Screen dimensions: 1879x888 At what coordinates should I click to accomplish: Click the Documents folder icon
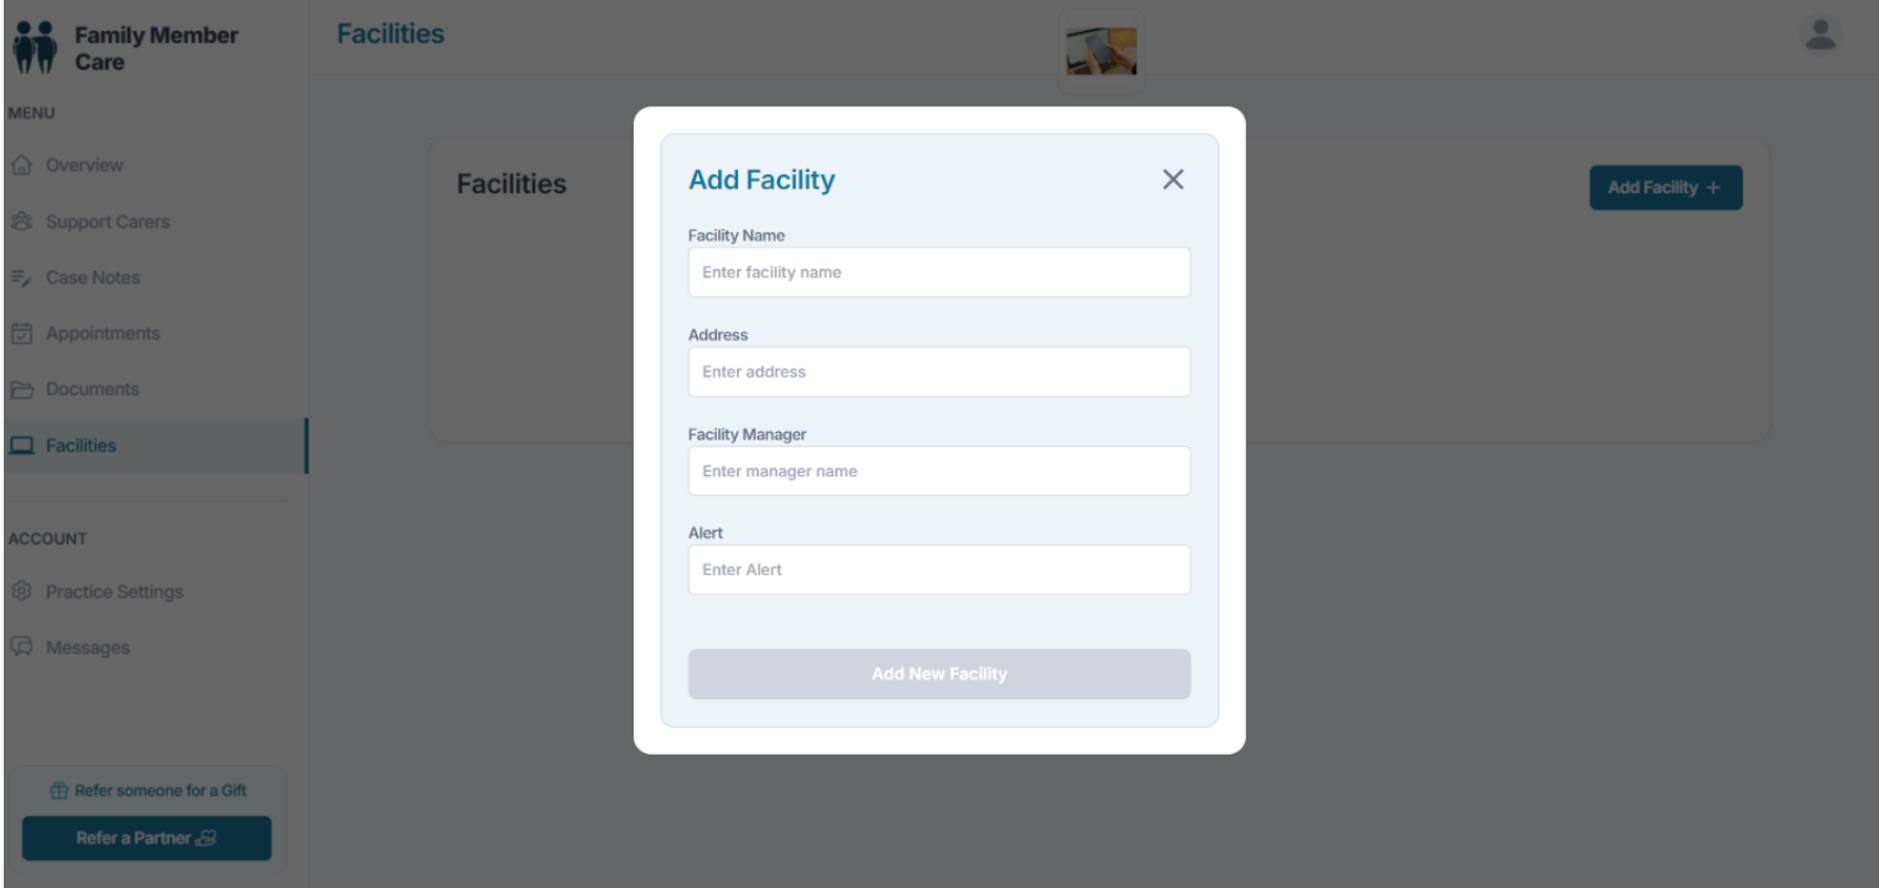(22, 389)
